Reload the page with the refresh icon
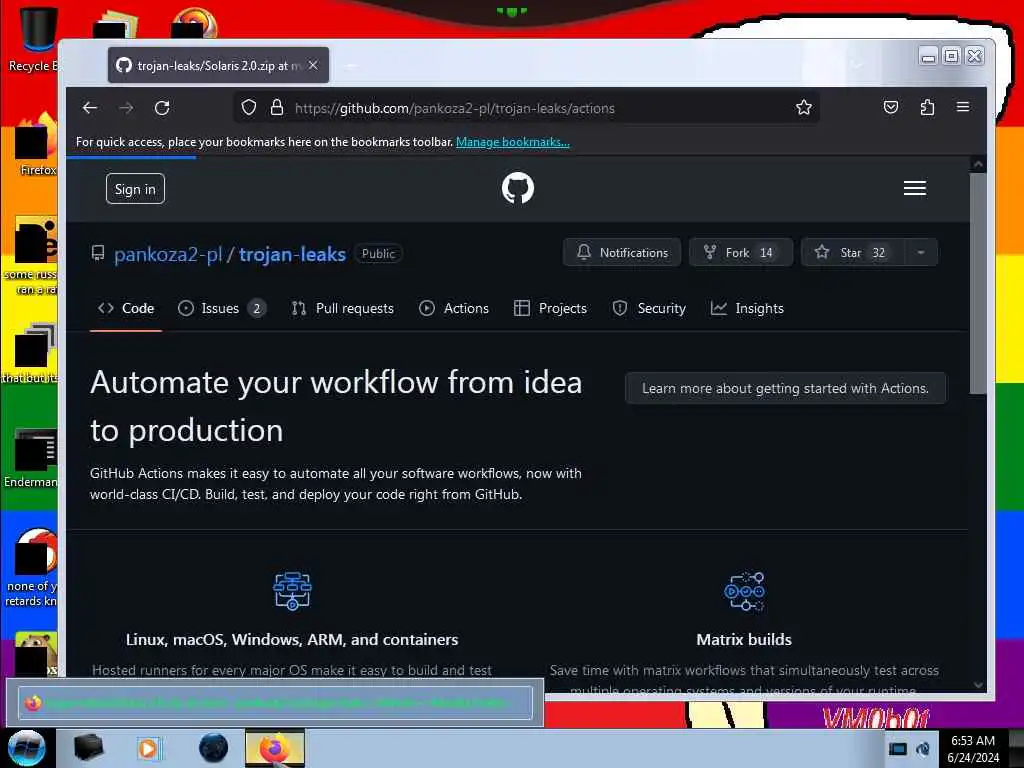The height and width of the screenshot is (768, 1024). [x=162, y=108]
